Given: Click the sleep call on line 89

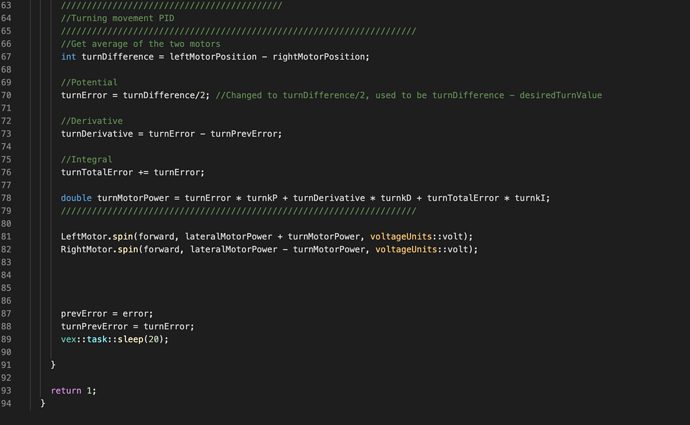Looking at the screenshot, I should coord(130,339).
